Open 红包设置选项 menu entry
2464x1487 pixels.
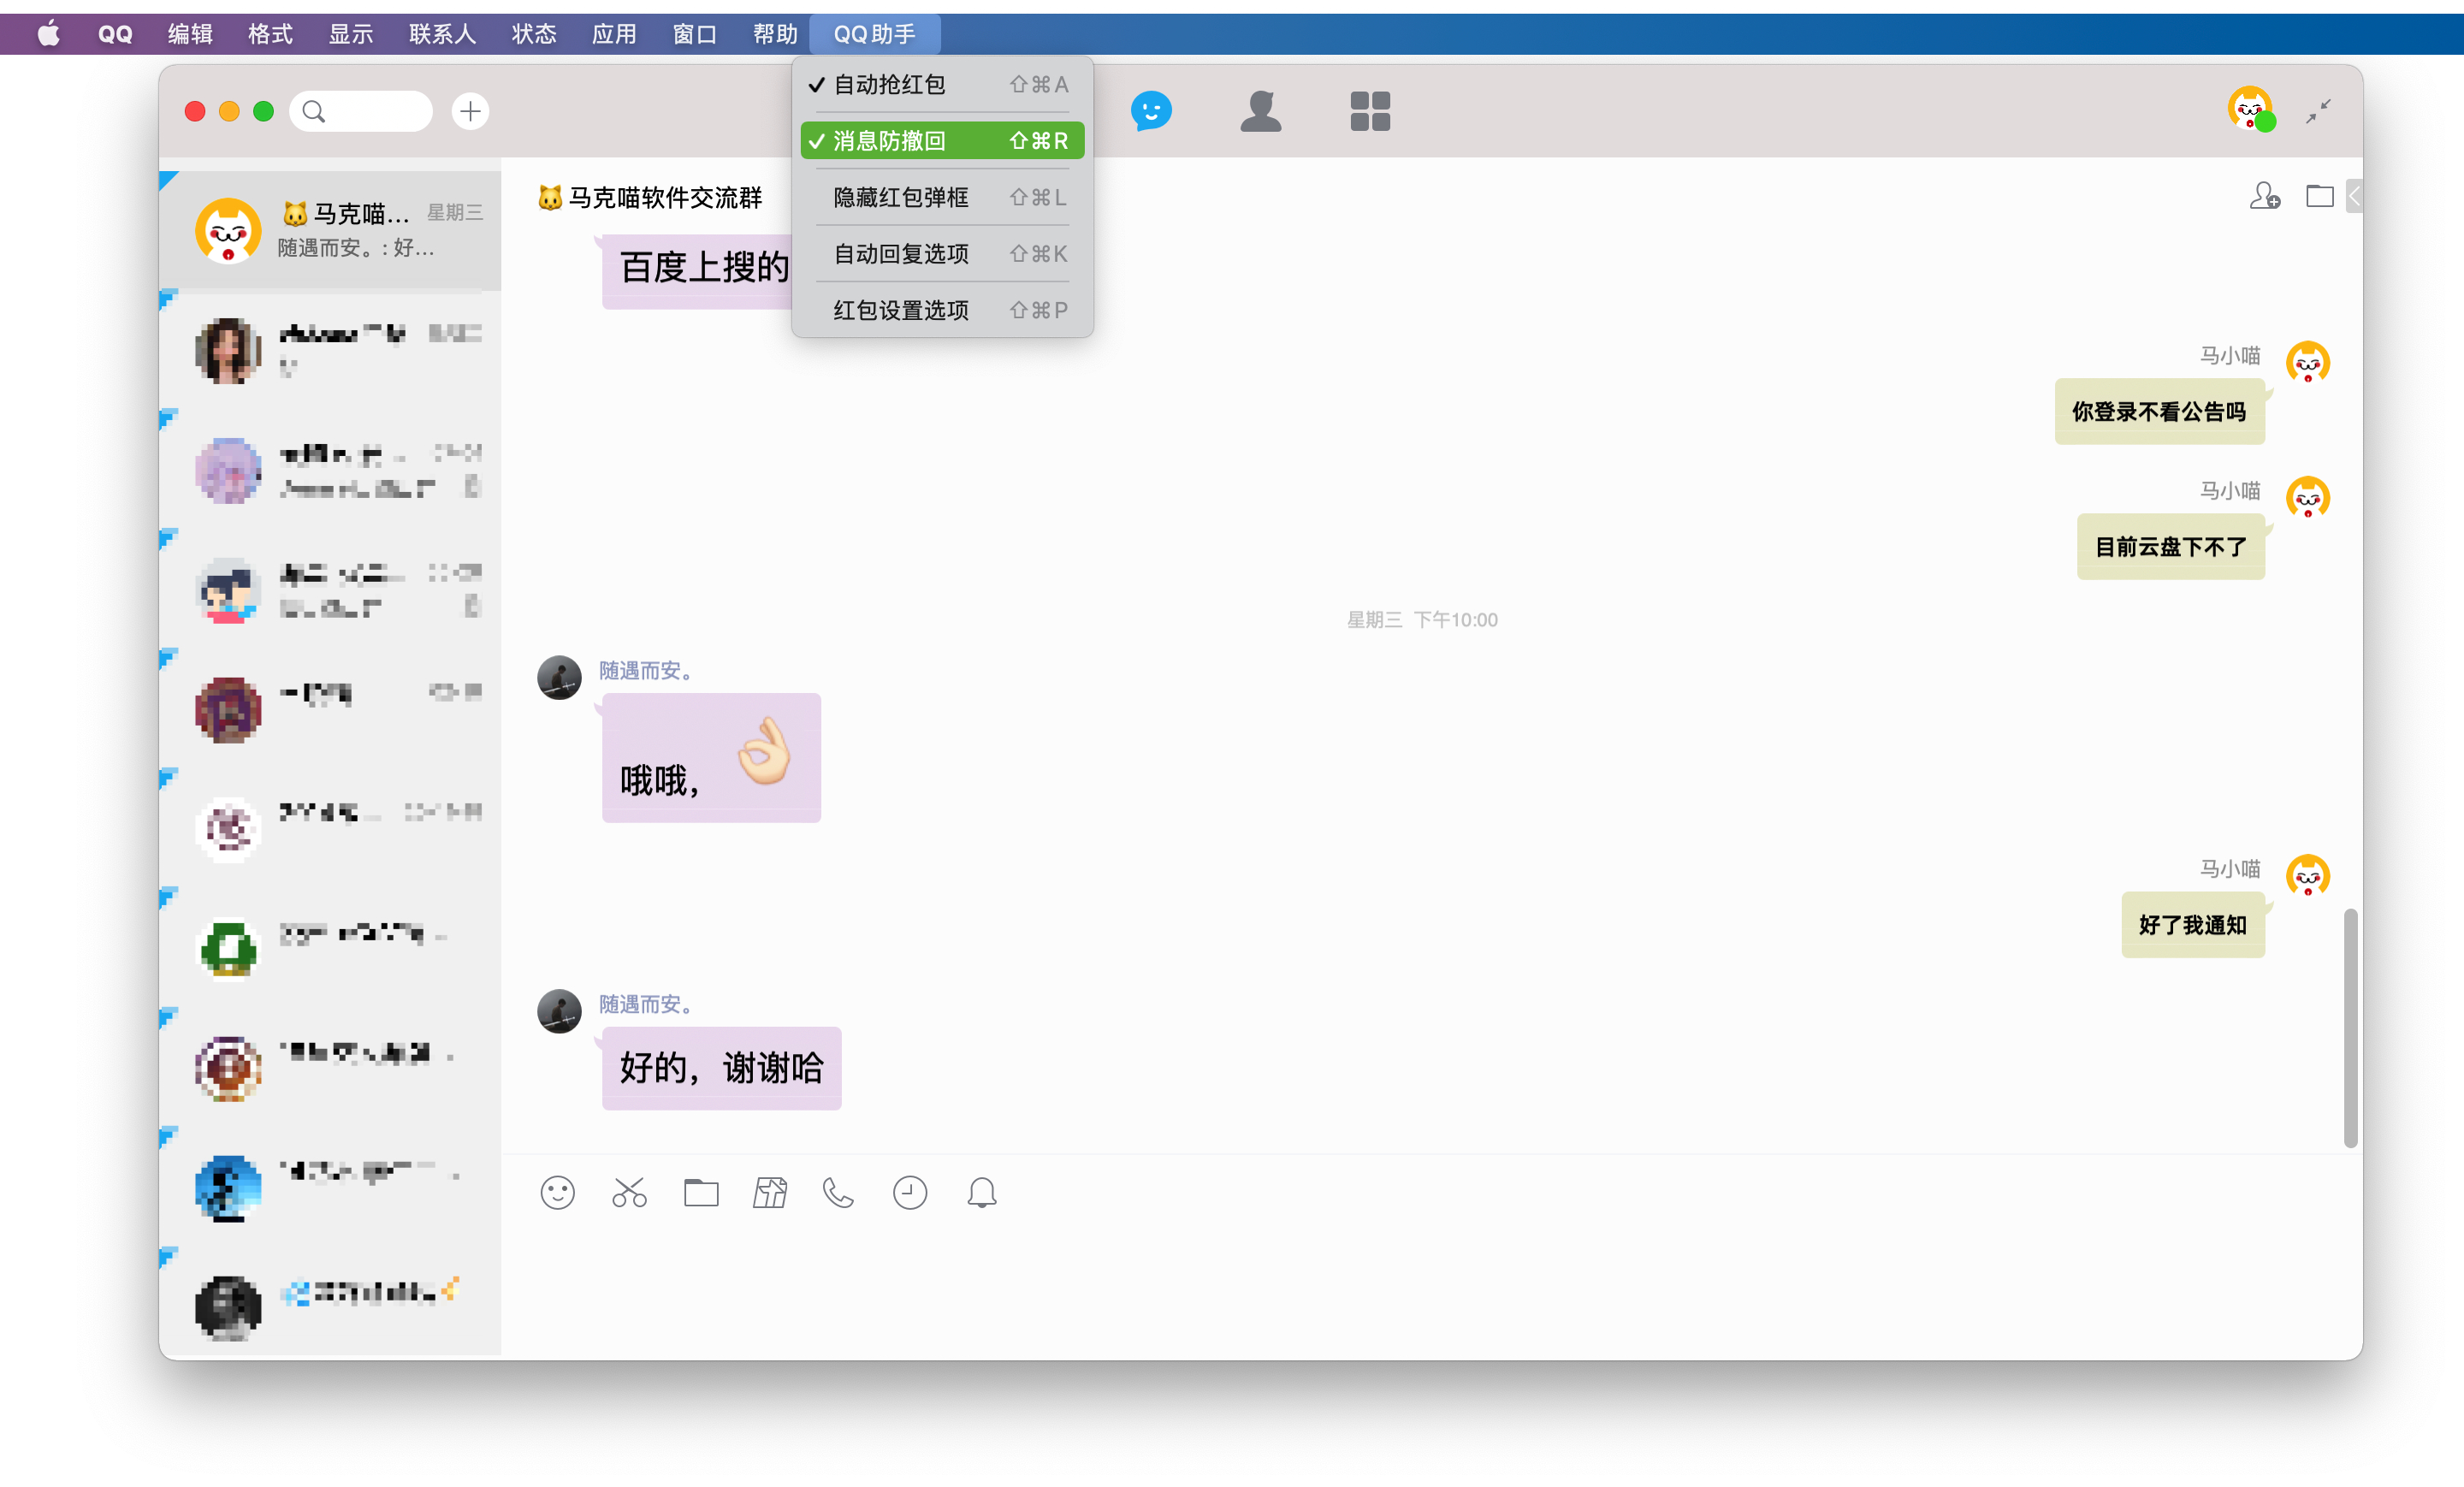(942, 310)
